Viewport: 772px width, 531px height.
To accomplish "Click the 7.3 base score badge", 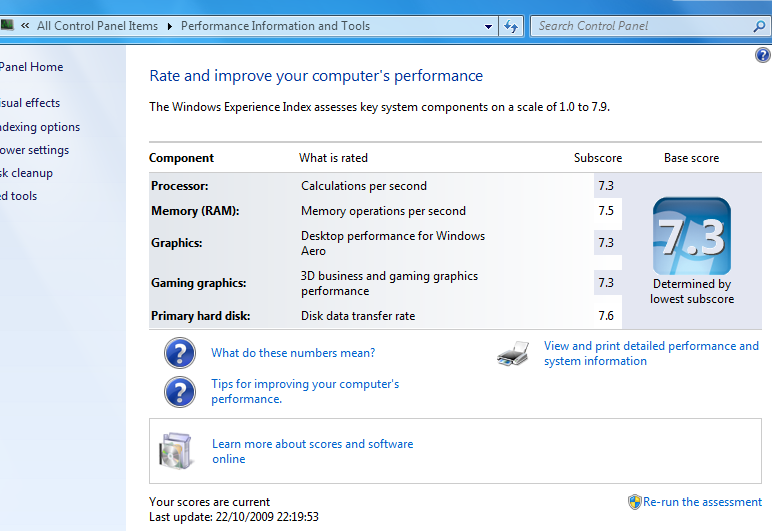I will [692, 236].
